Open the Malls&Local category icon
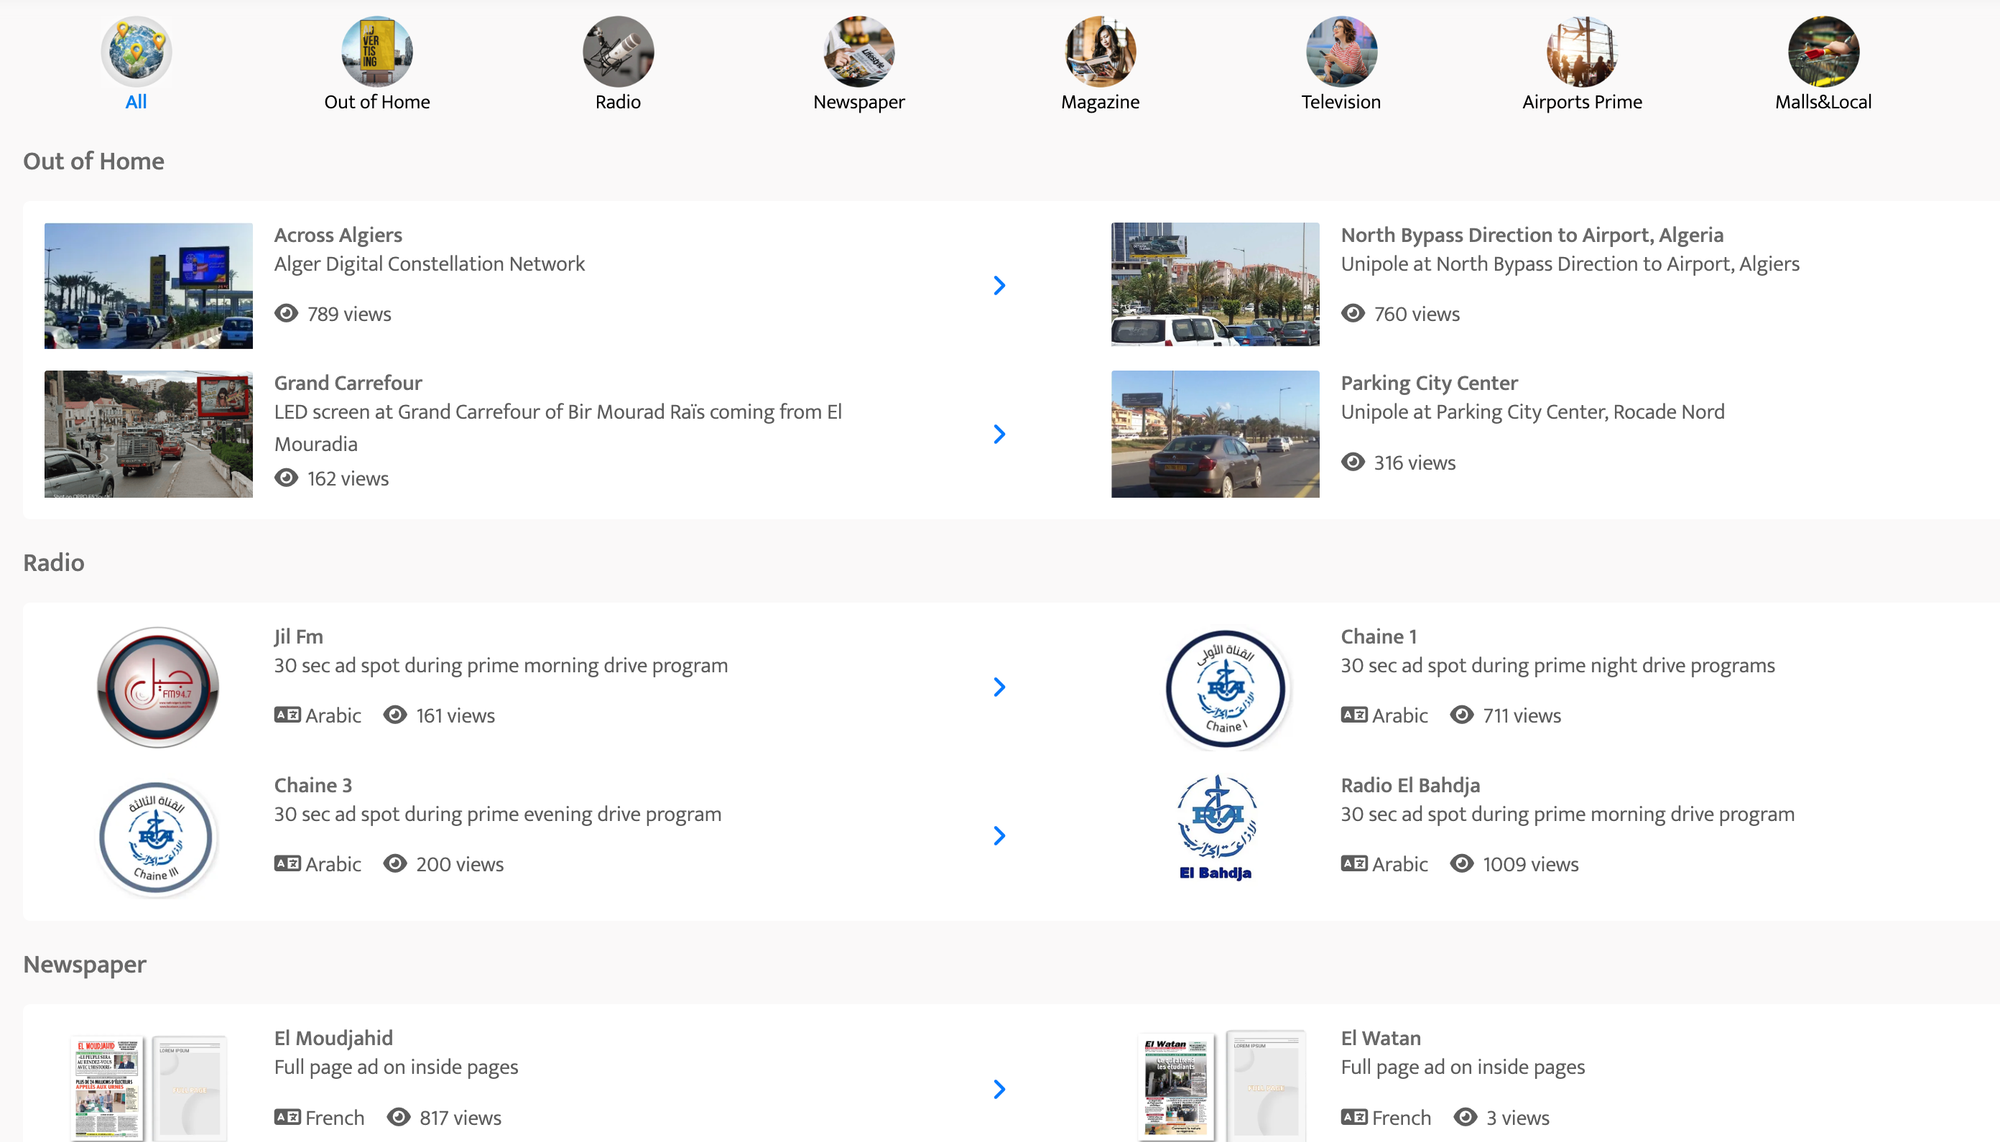The height and width of the screenshot is (1142, 2000). [x=1823, y=51]
